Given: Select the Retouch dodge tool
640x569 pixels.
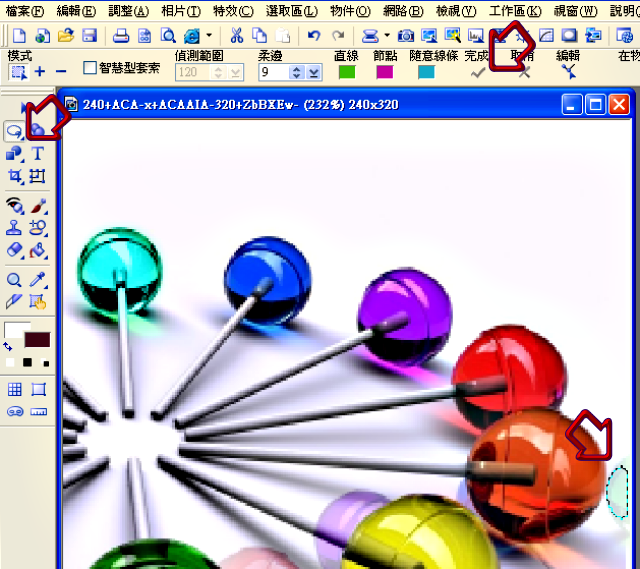Looking at the screenshot, I should (38, 228).
